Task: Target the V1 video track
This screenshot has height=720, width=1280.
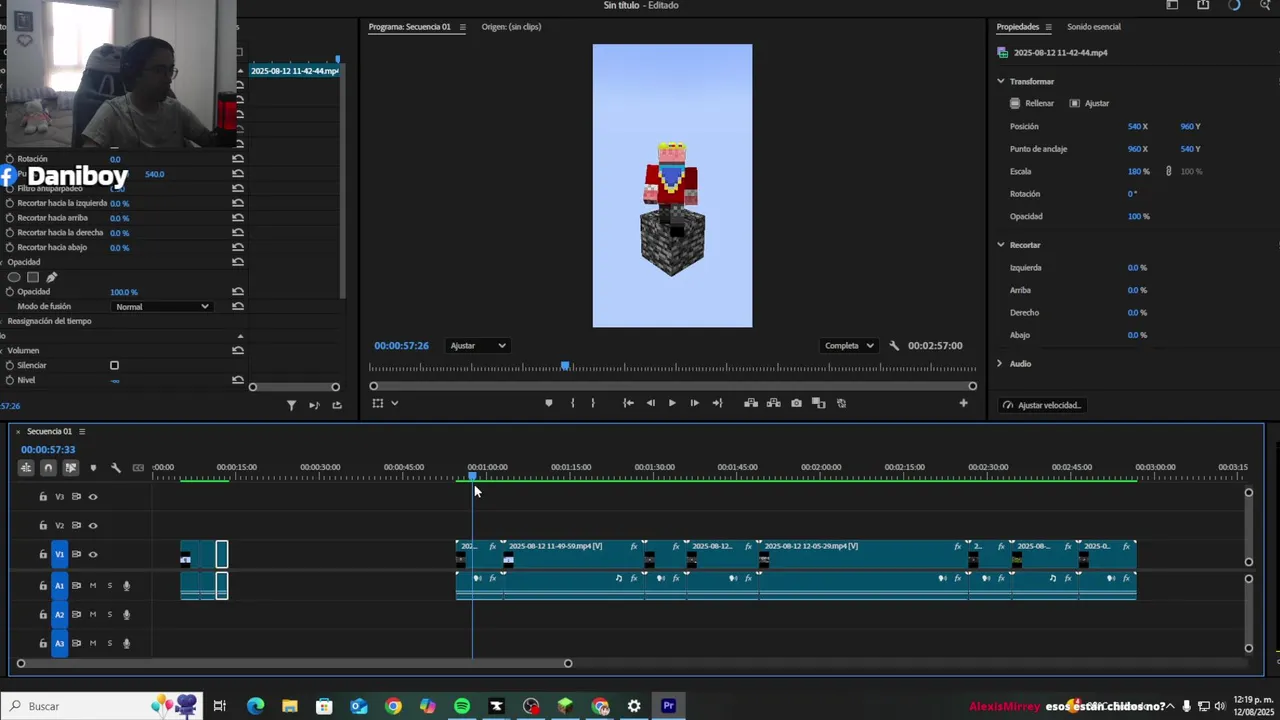Action: 59,555
